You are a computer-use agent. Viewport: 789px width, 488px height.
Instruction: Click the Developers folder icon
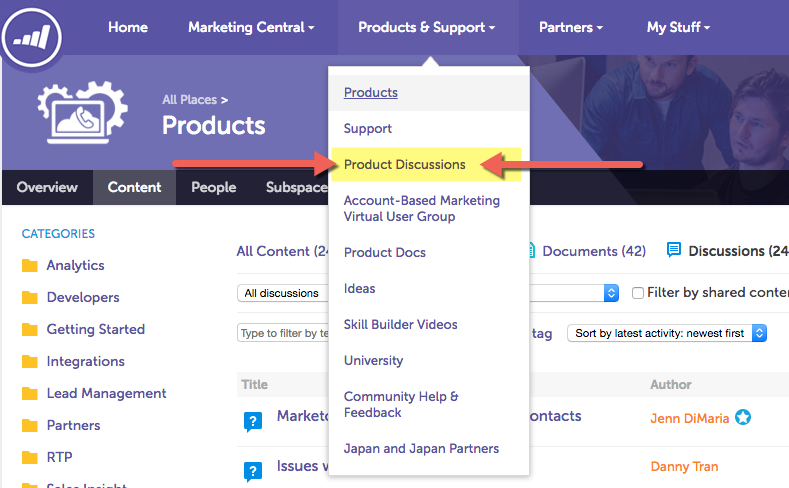coord(30,297)
